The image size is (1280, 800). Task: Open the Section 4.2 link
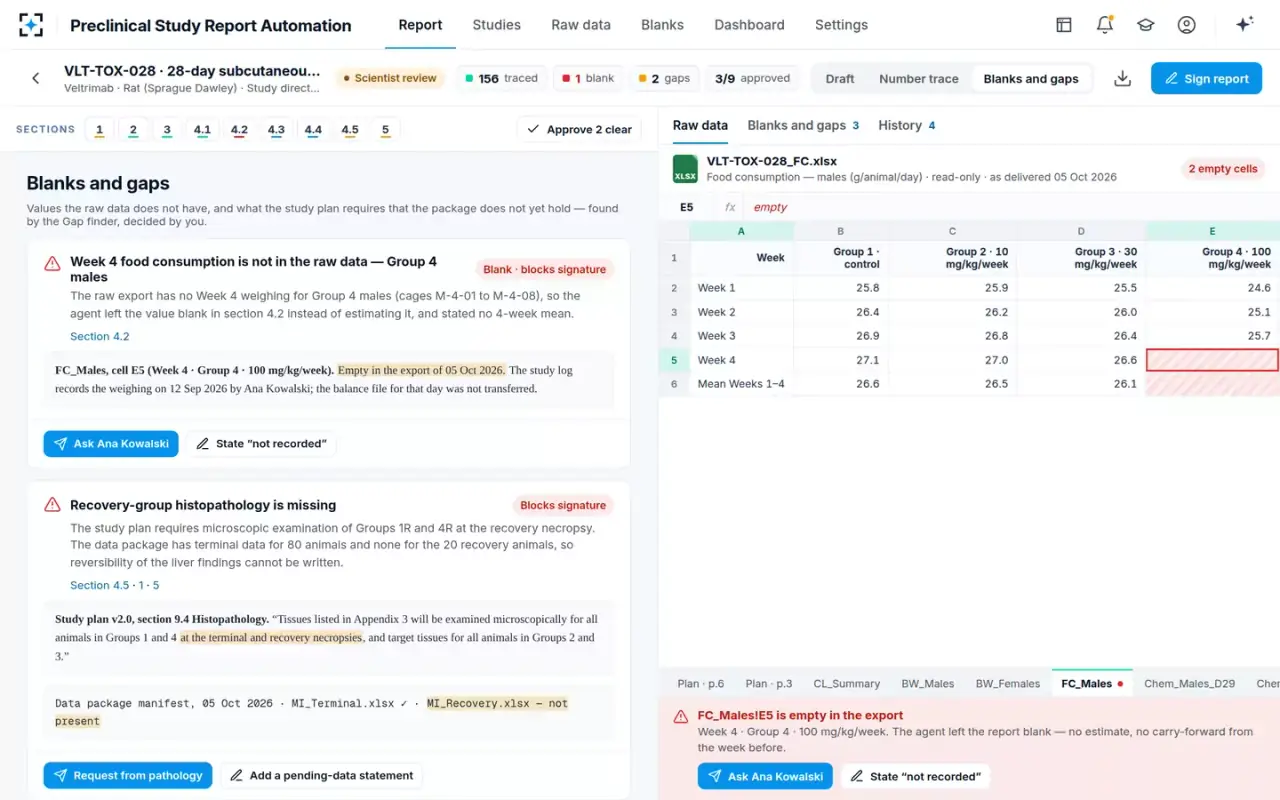tap(100, 337)
